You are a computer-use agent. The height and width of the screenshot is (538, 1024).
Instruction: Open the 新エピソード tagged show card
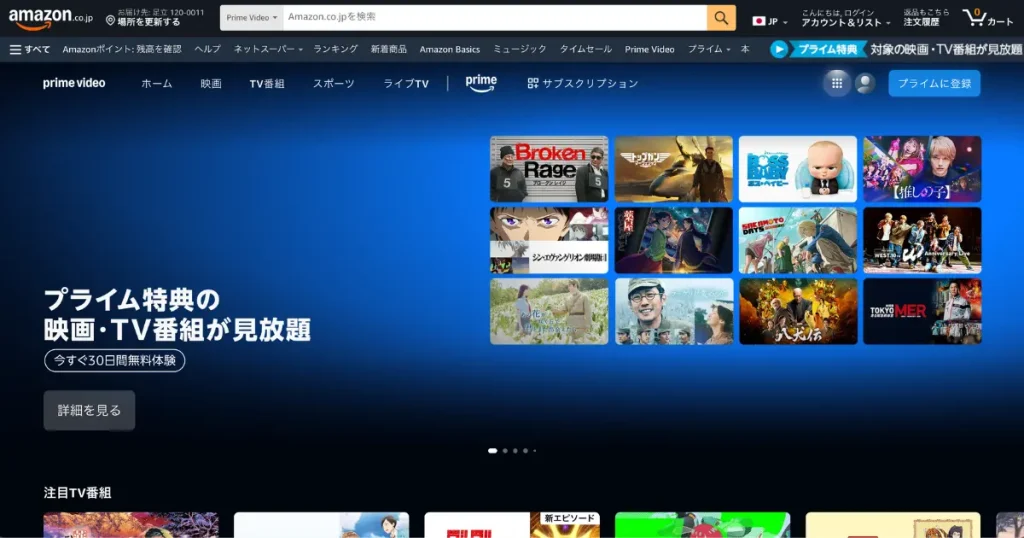511,525
